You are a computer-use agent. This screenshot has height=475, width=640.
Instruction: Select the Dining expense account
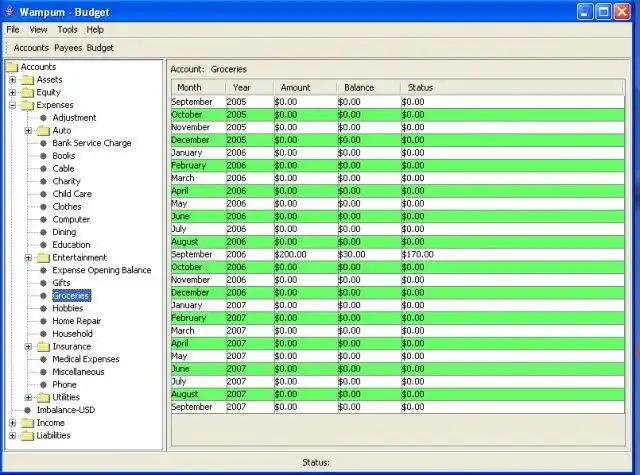(x=65, y=232)
